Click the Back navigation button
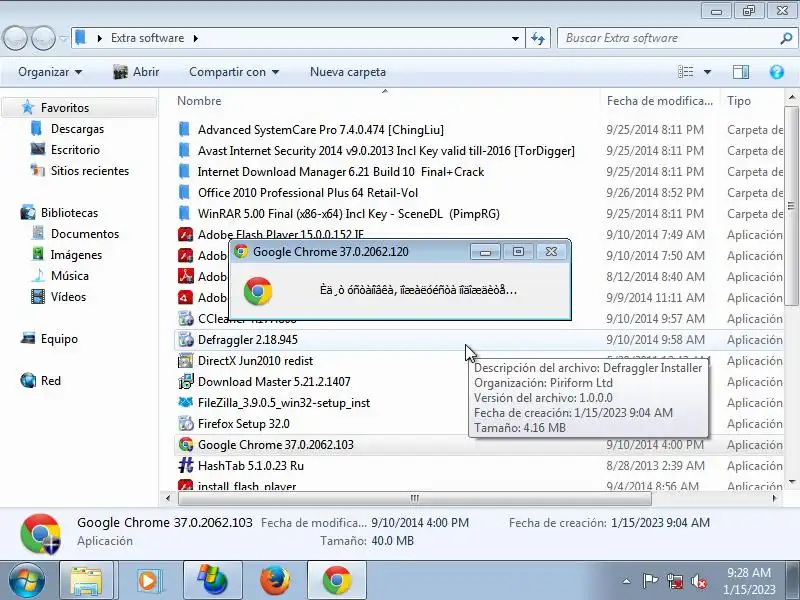 click(x=15, y=38)
